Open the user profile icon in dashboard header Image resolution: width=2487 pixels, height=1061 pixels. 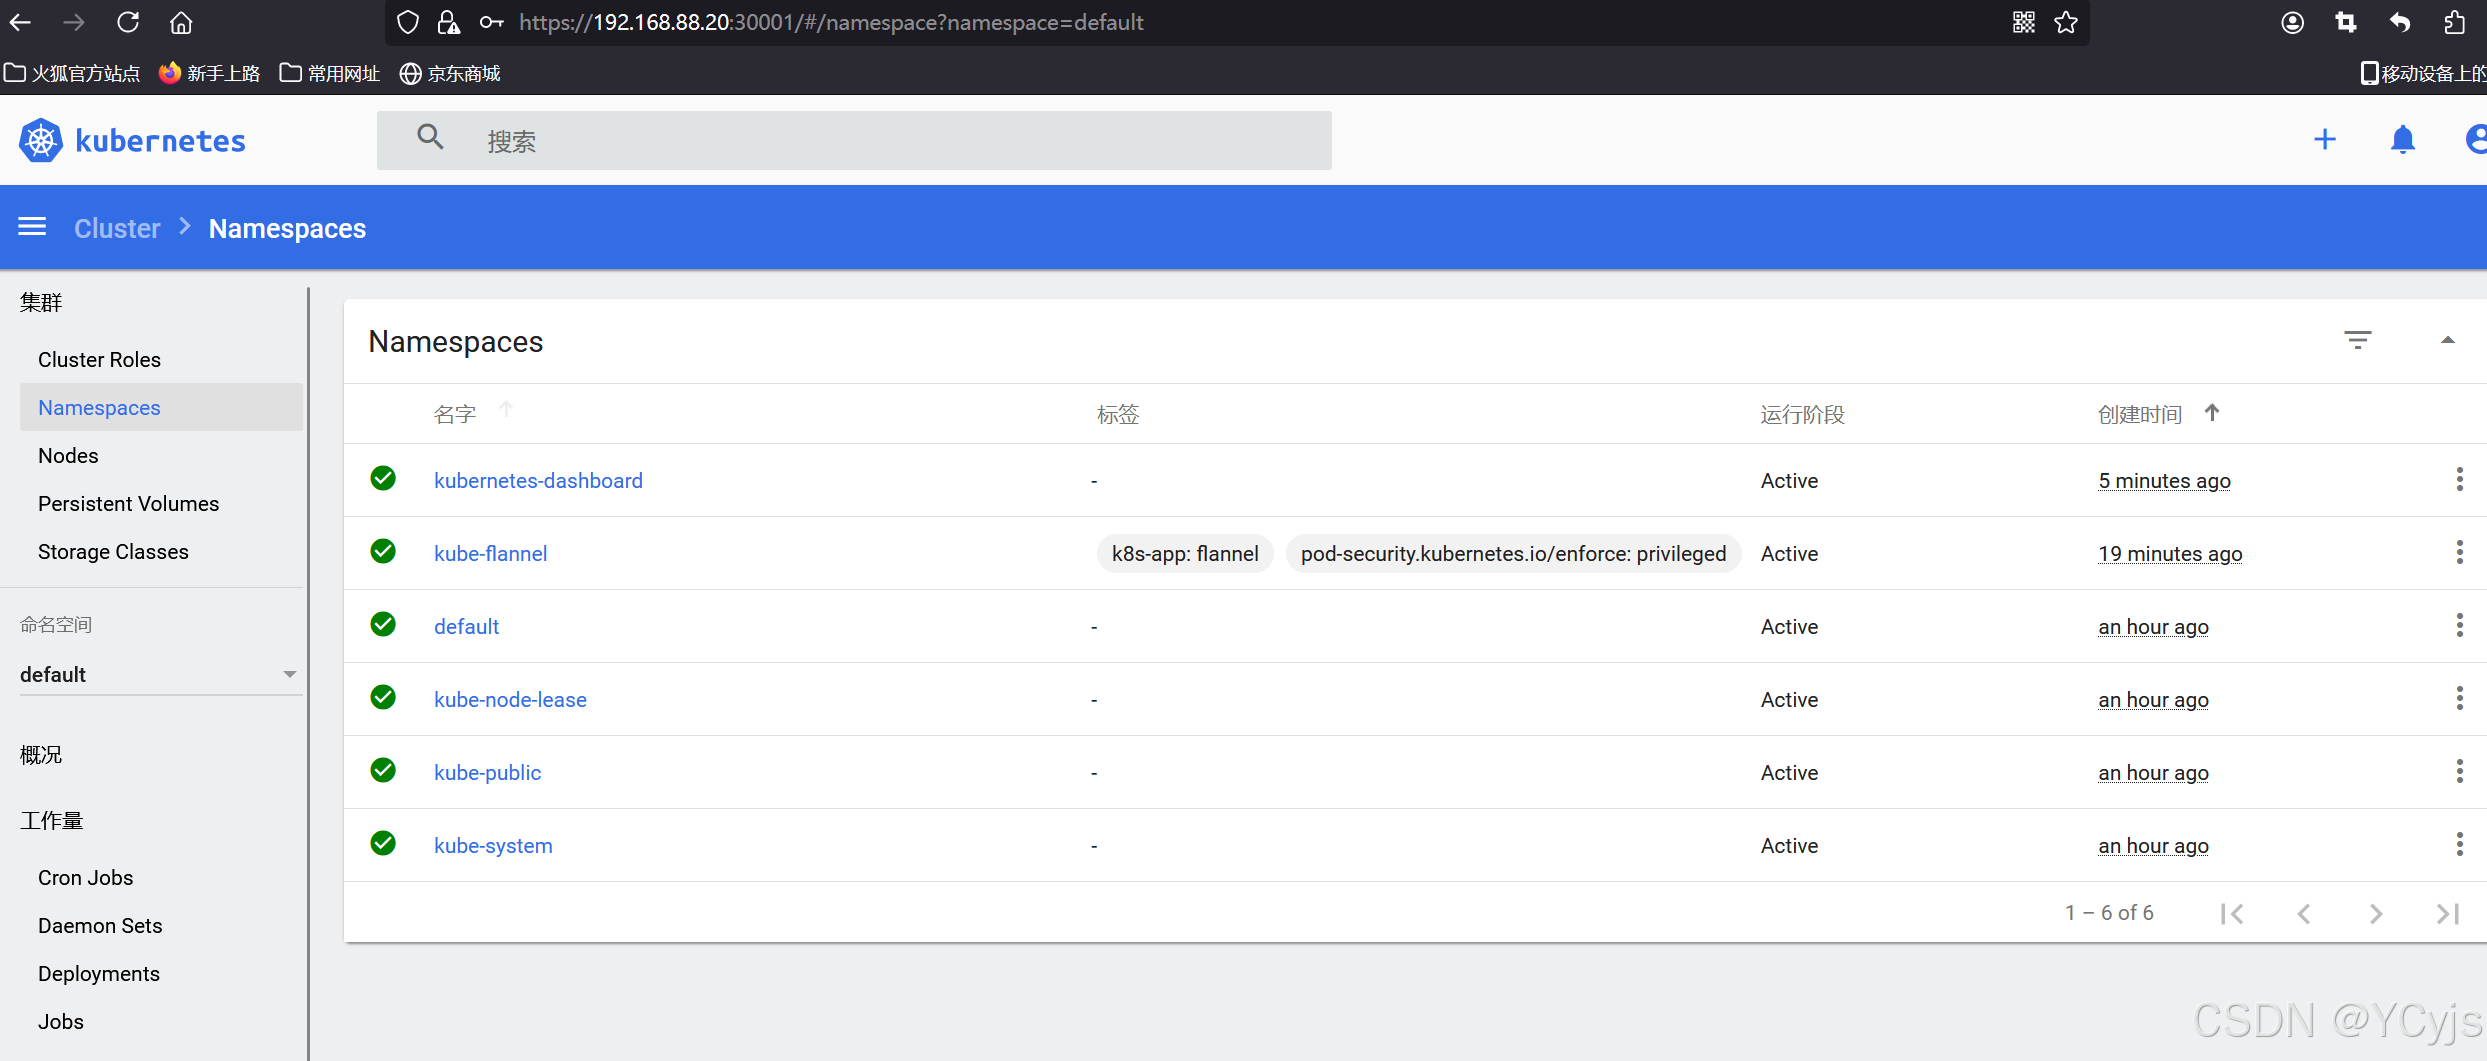(2476, 139)
